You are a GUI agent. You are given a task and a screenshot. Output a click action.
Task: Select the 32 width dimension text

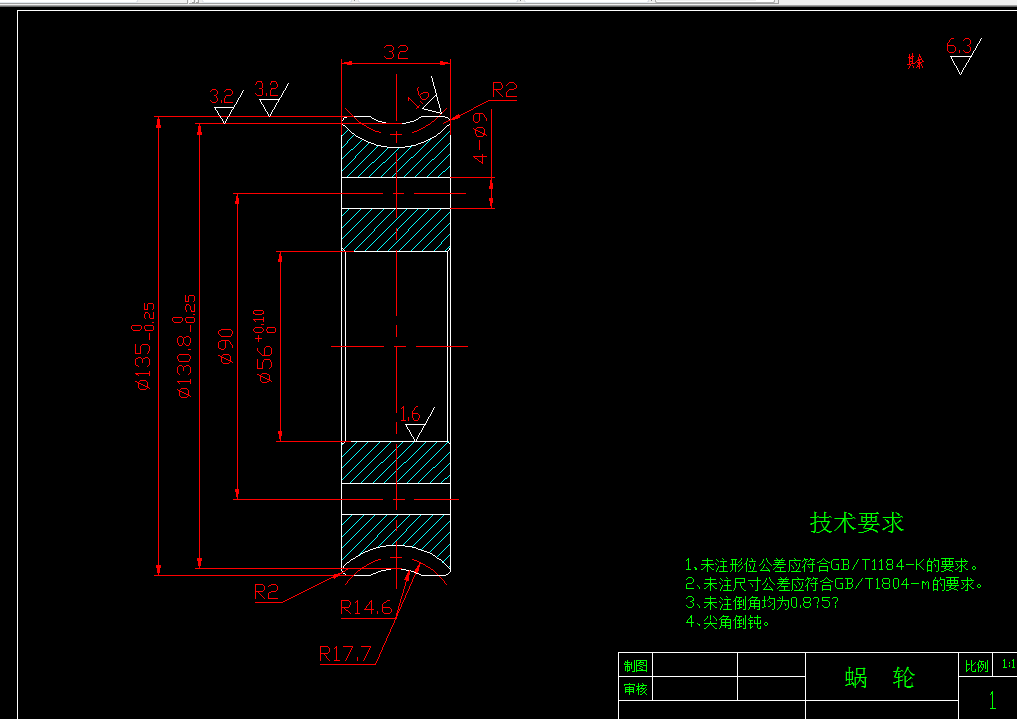click(x=396, y=52)
